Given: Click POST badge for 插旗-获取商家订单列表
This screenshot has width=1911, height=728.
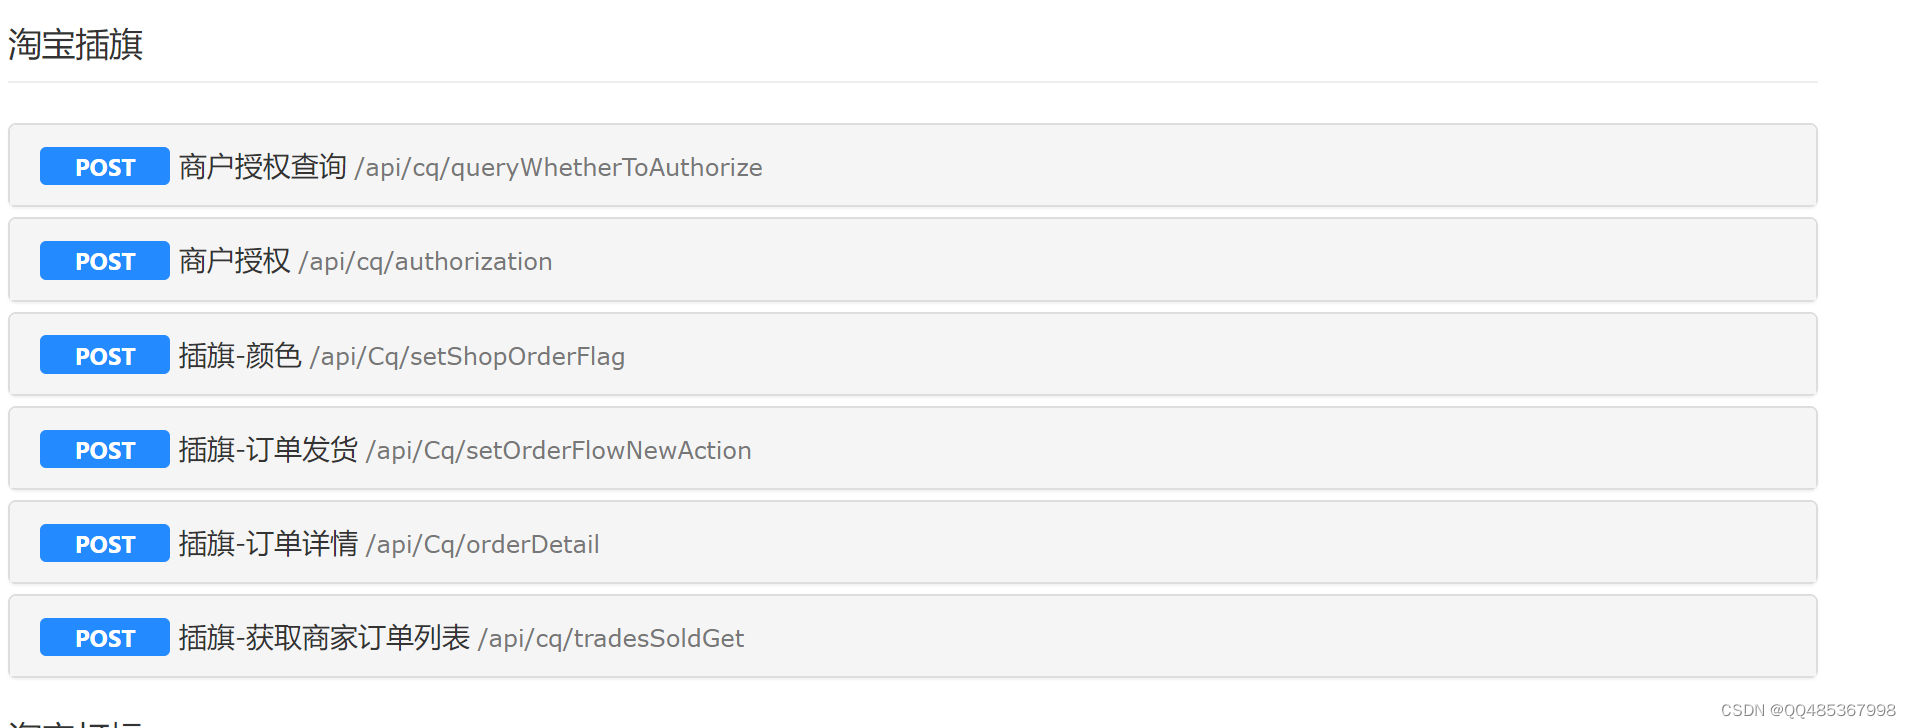Looking at the screenshot, I should point(104,638).
